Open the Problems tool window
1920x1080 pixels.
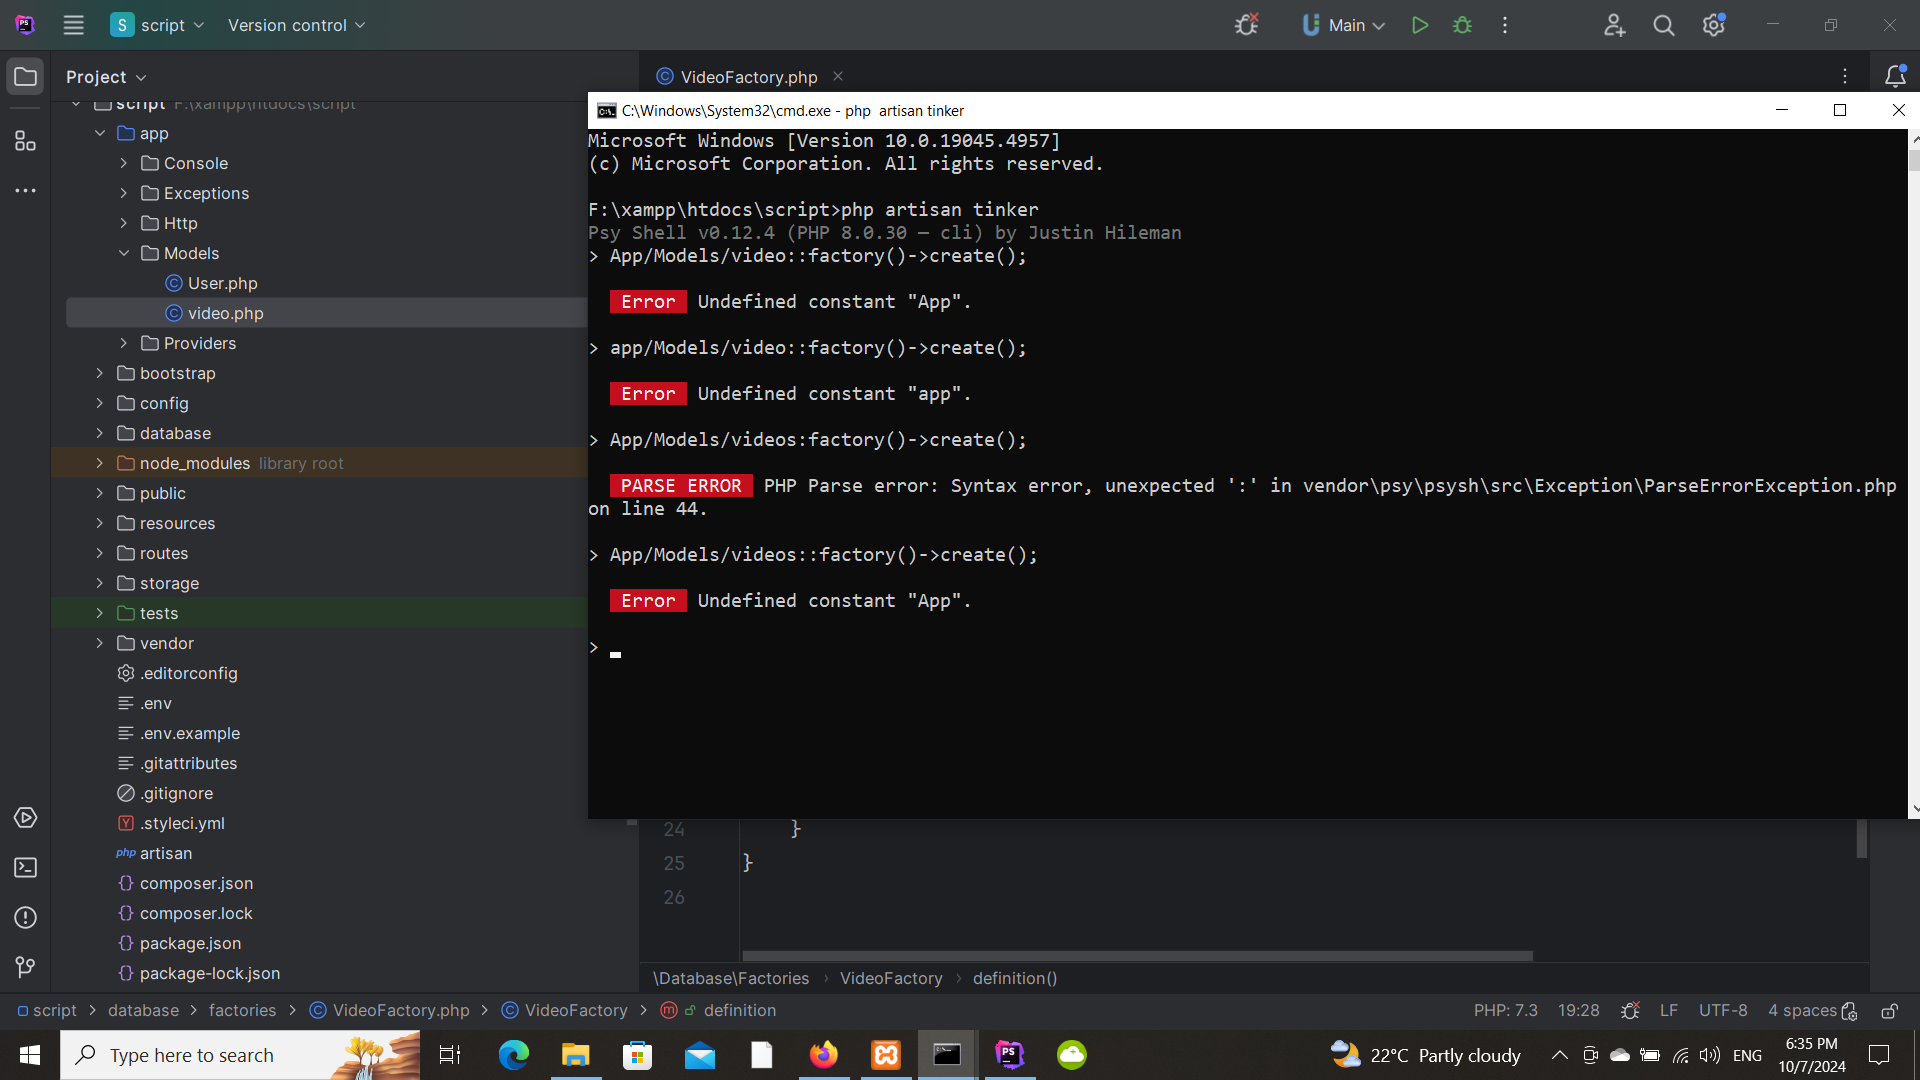coord(25,918)
